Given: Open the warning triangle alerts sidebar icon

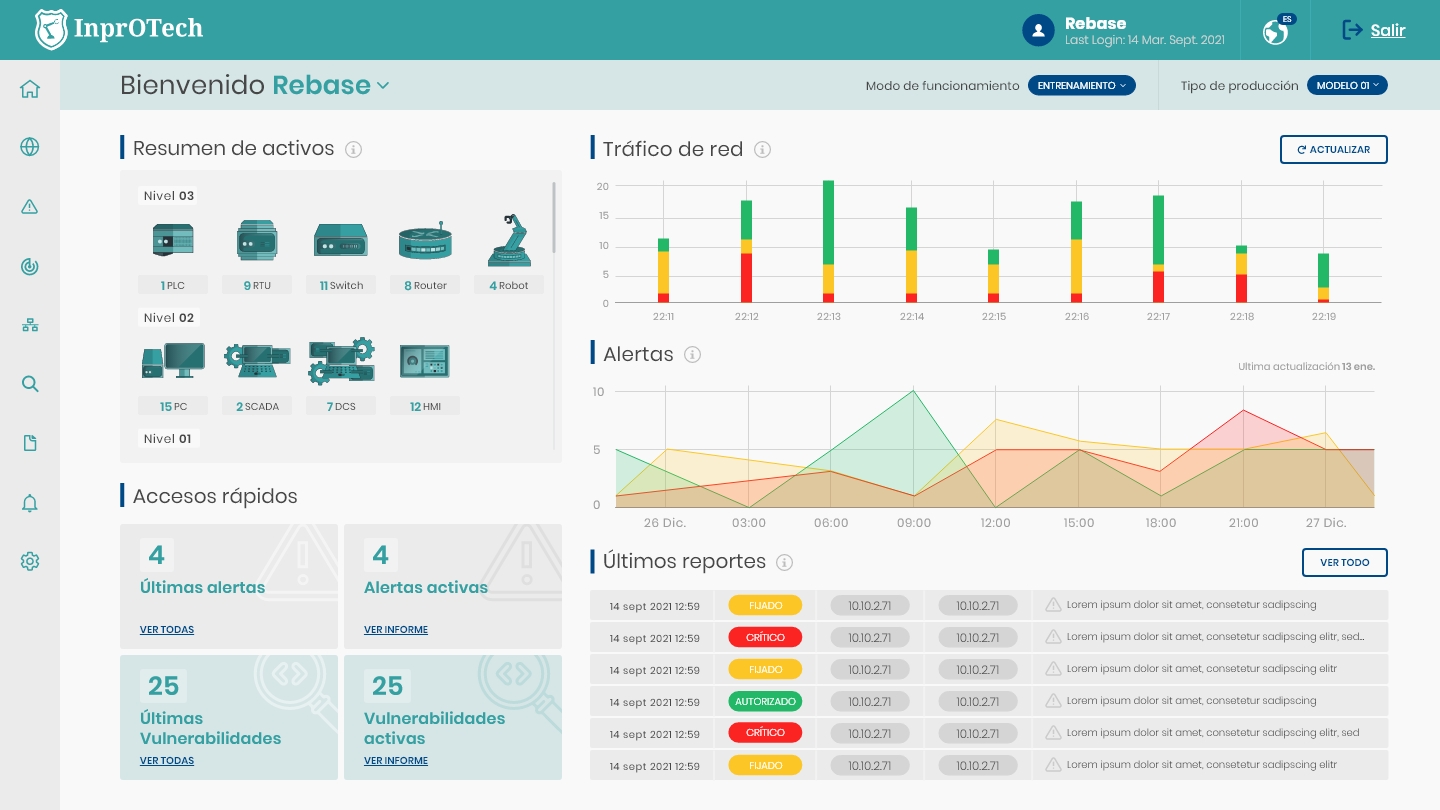Looking at the screenshot, I should pos(30,207).
